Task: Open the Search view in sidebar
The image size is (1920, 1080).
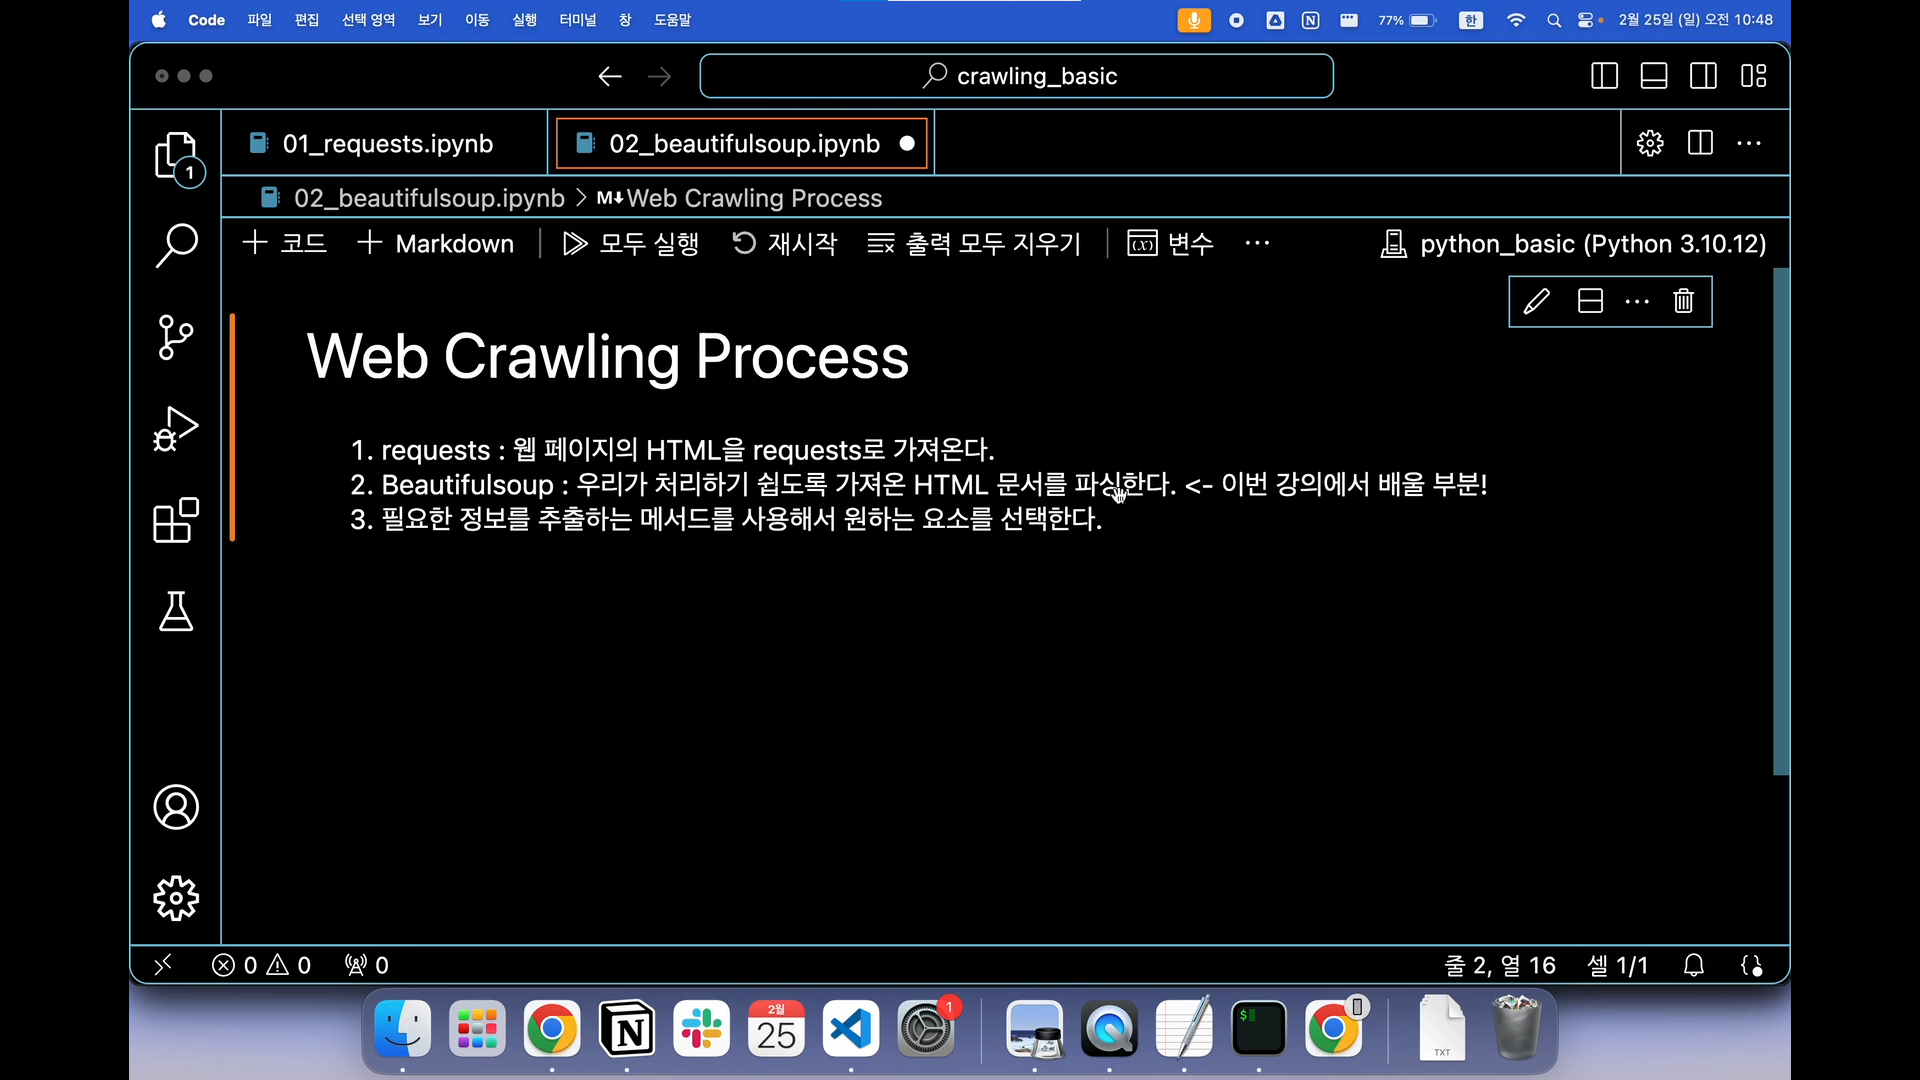Action: pos(176,245)
